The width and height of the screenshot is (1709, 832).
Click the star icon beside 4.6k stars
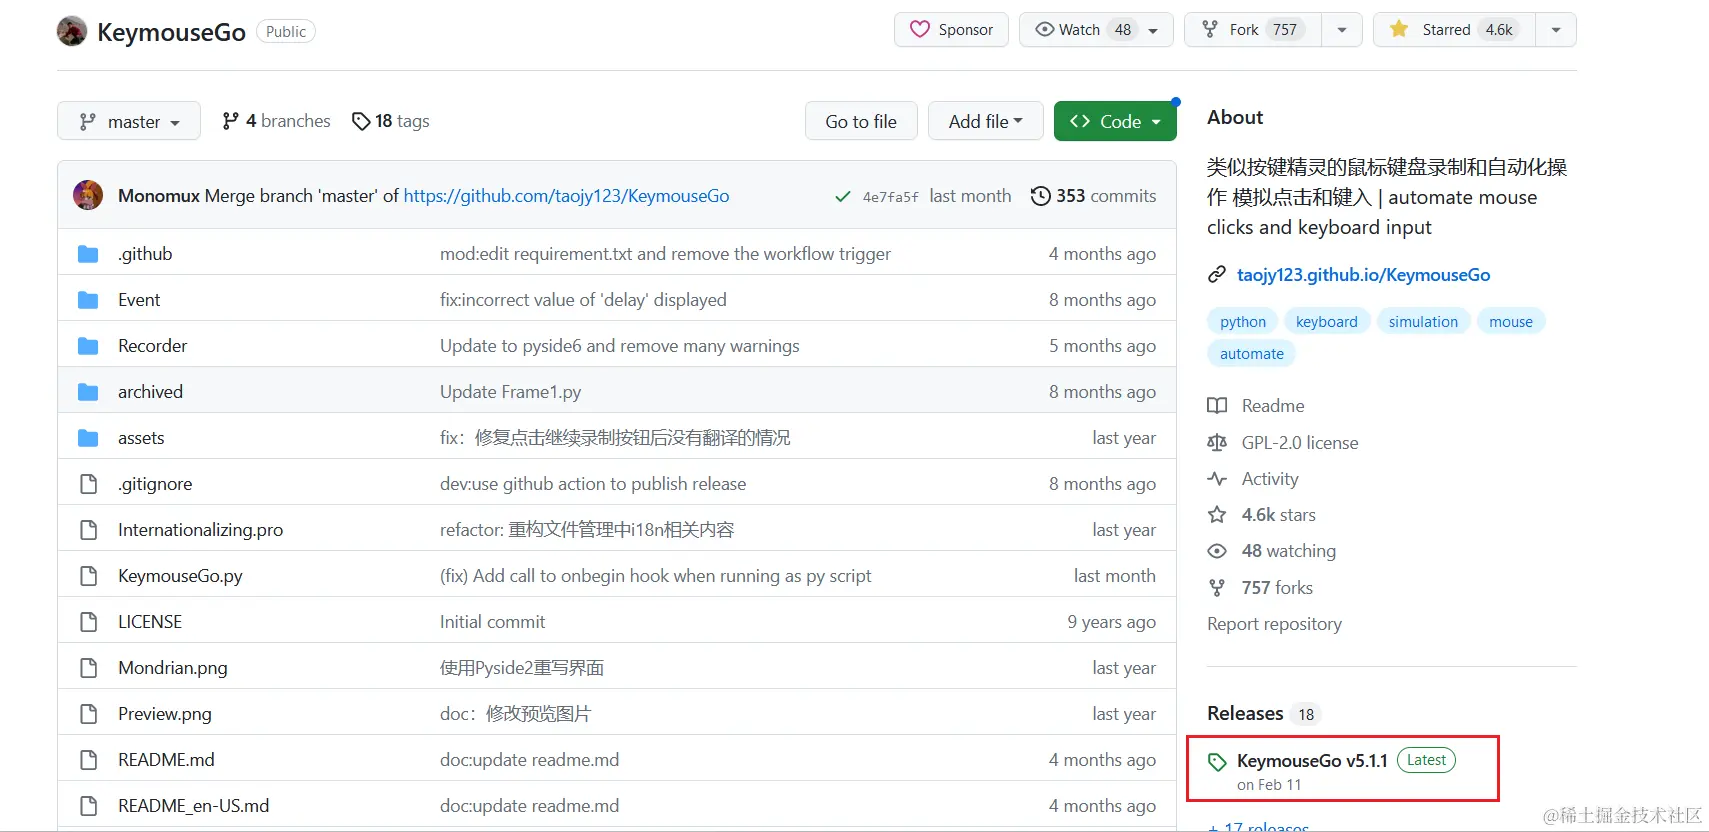pos(1217,515)
